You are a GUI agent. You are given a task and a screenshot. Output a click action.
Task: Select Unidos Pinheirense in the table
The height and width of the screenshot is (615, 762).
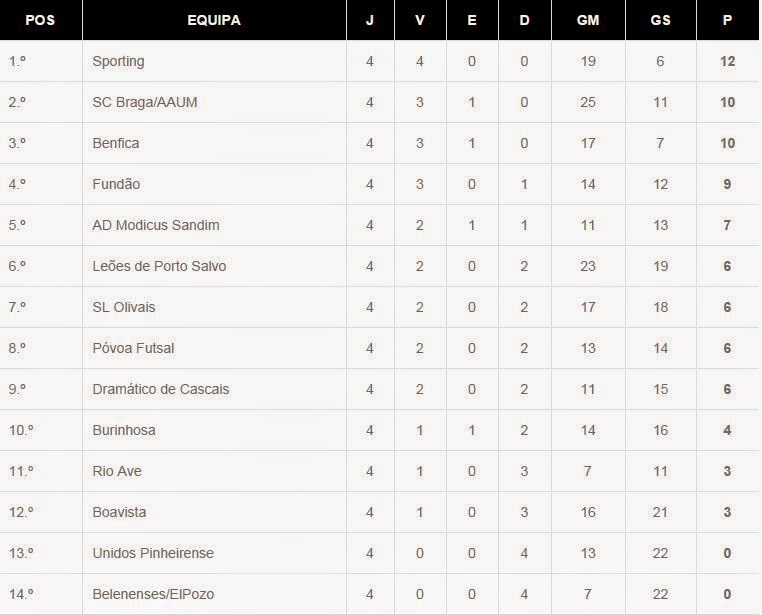coord(153,553)
